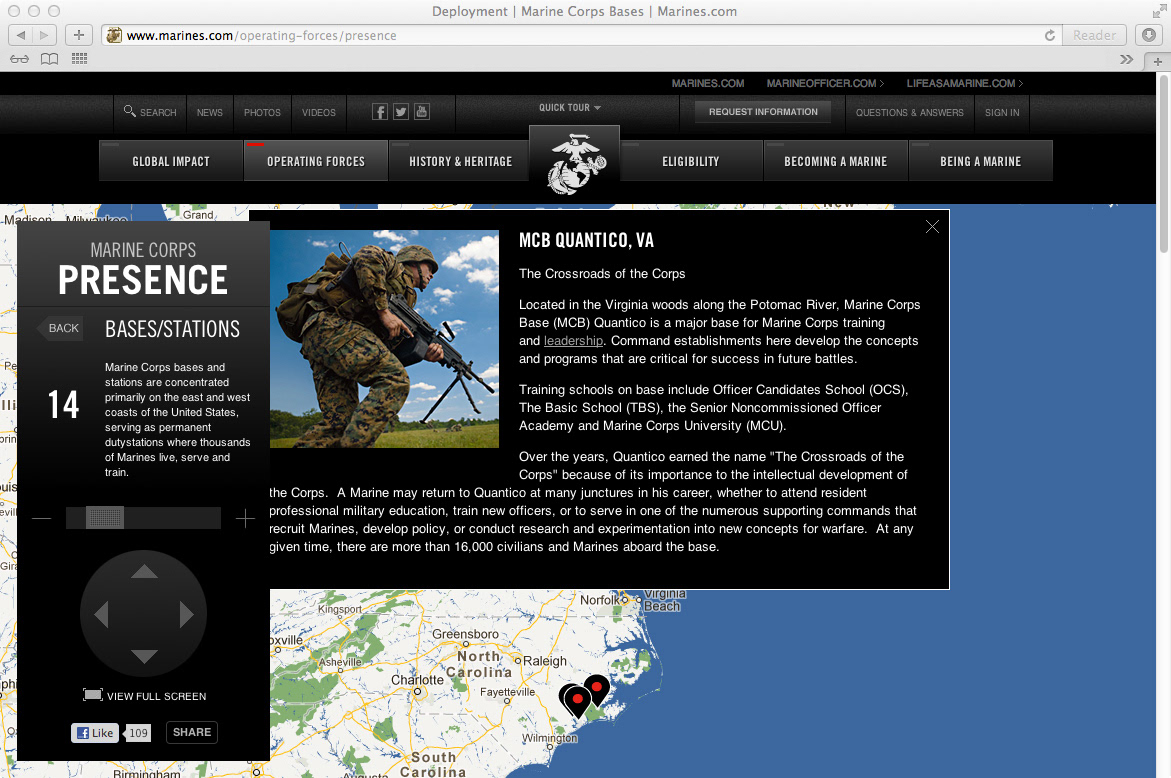
Task: Open Safari downloads button
Action: pos(1149,35)
